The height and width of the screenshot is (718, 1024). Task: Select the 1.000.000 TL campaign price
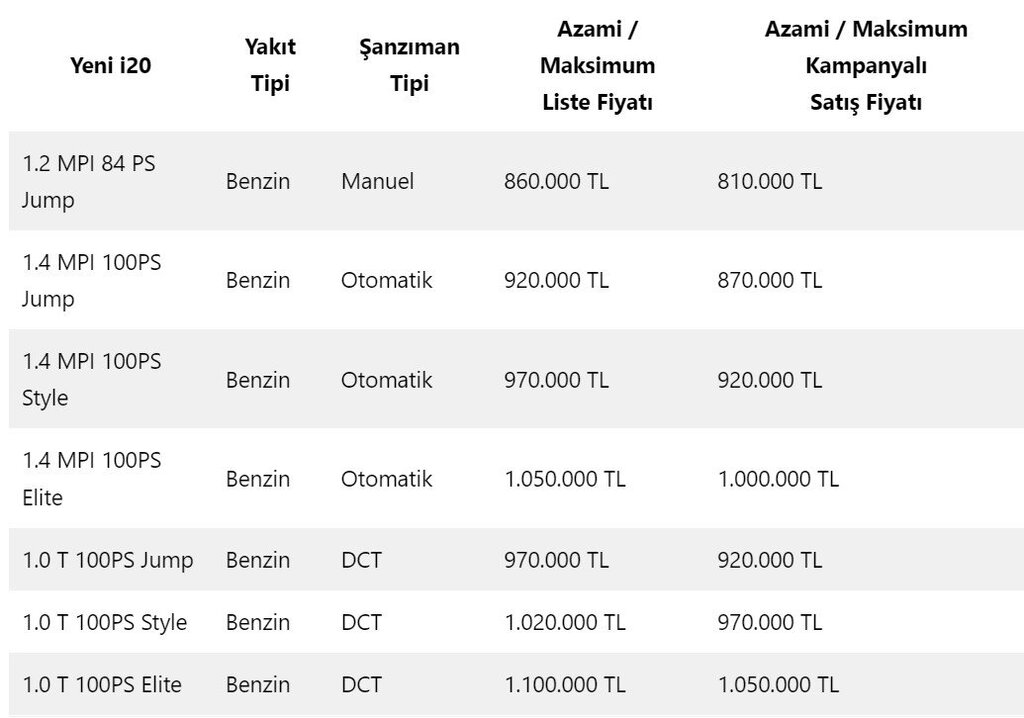point(778,479)
